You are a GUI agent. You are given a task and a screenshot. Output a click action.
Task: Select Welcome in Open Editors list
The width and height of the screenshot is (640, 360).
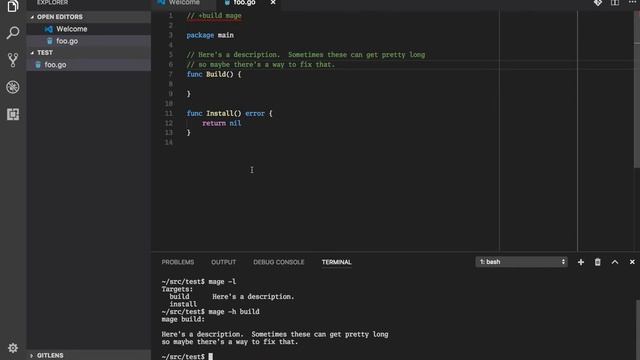pyautogui.click(x=89, y=29)
